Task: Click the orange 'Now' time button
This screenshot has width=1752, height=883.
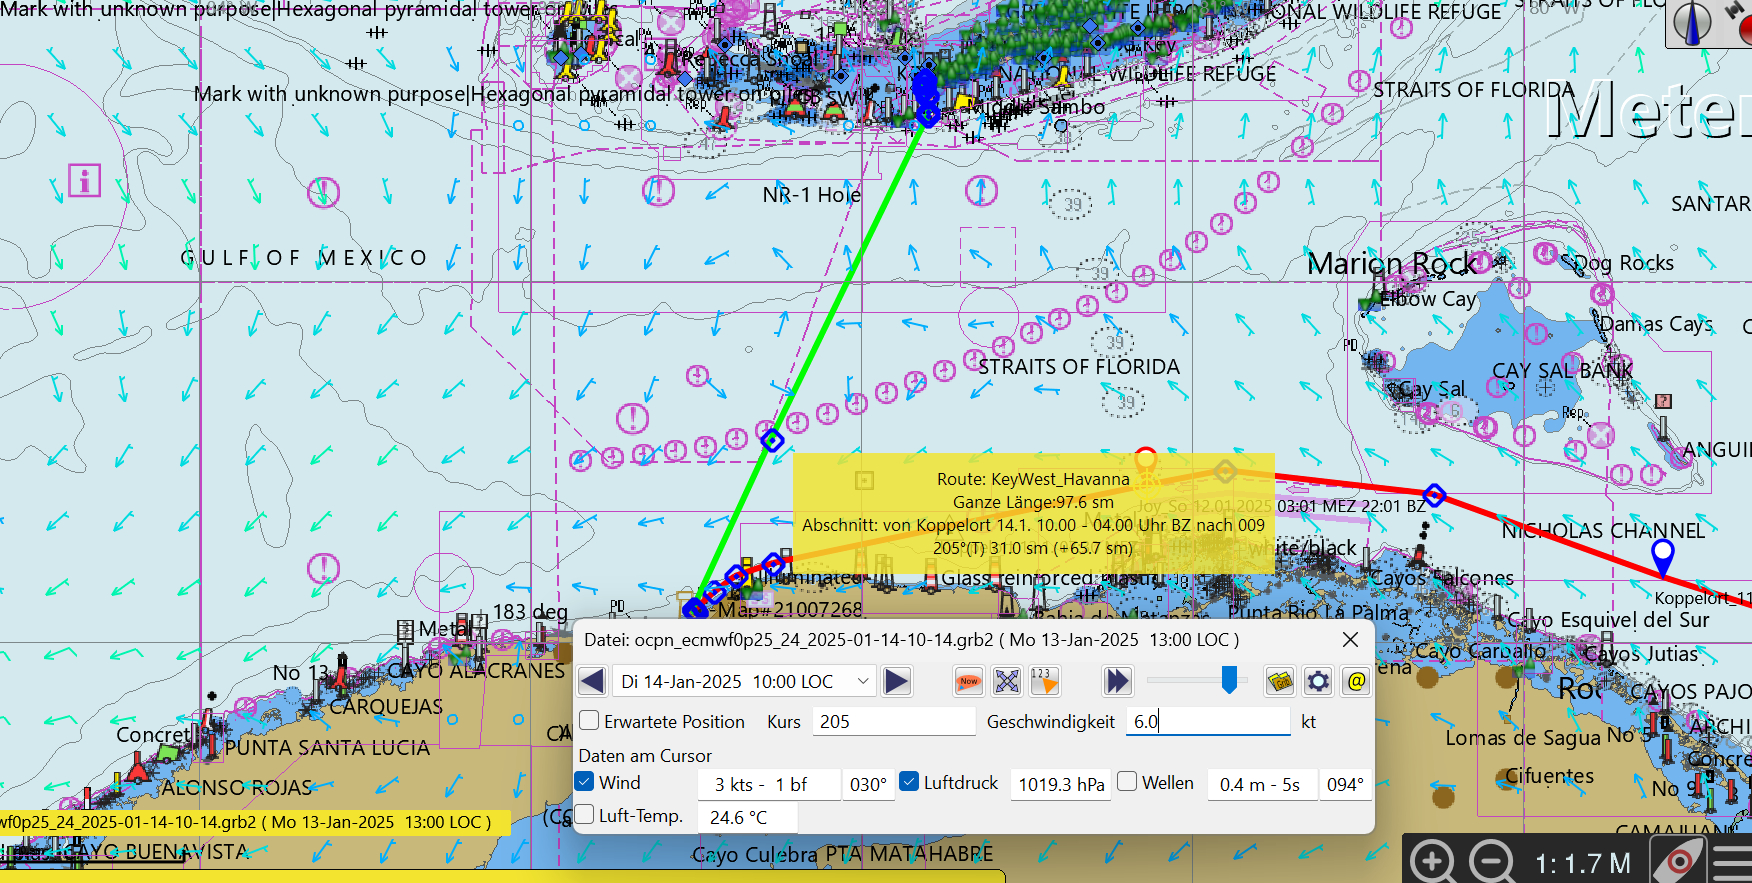Action: click(969, 681)
